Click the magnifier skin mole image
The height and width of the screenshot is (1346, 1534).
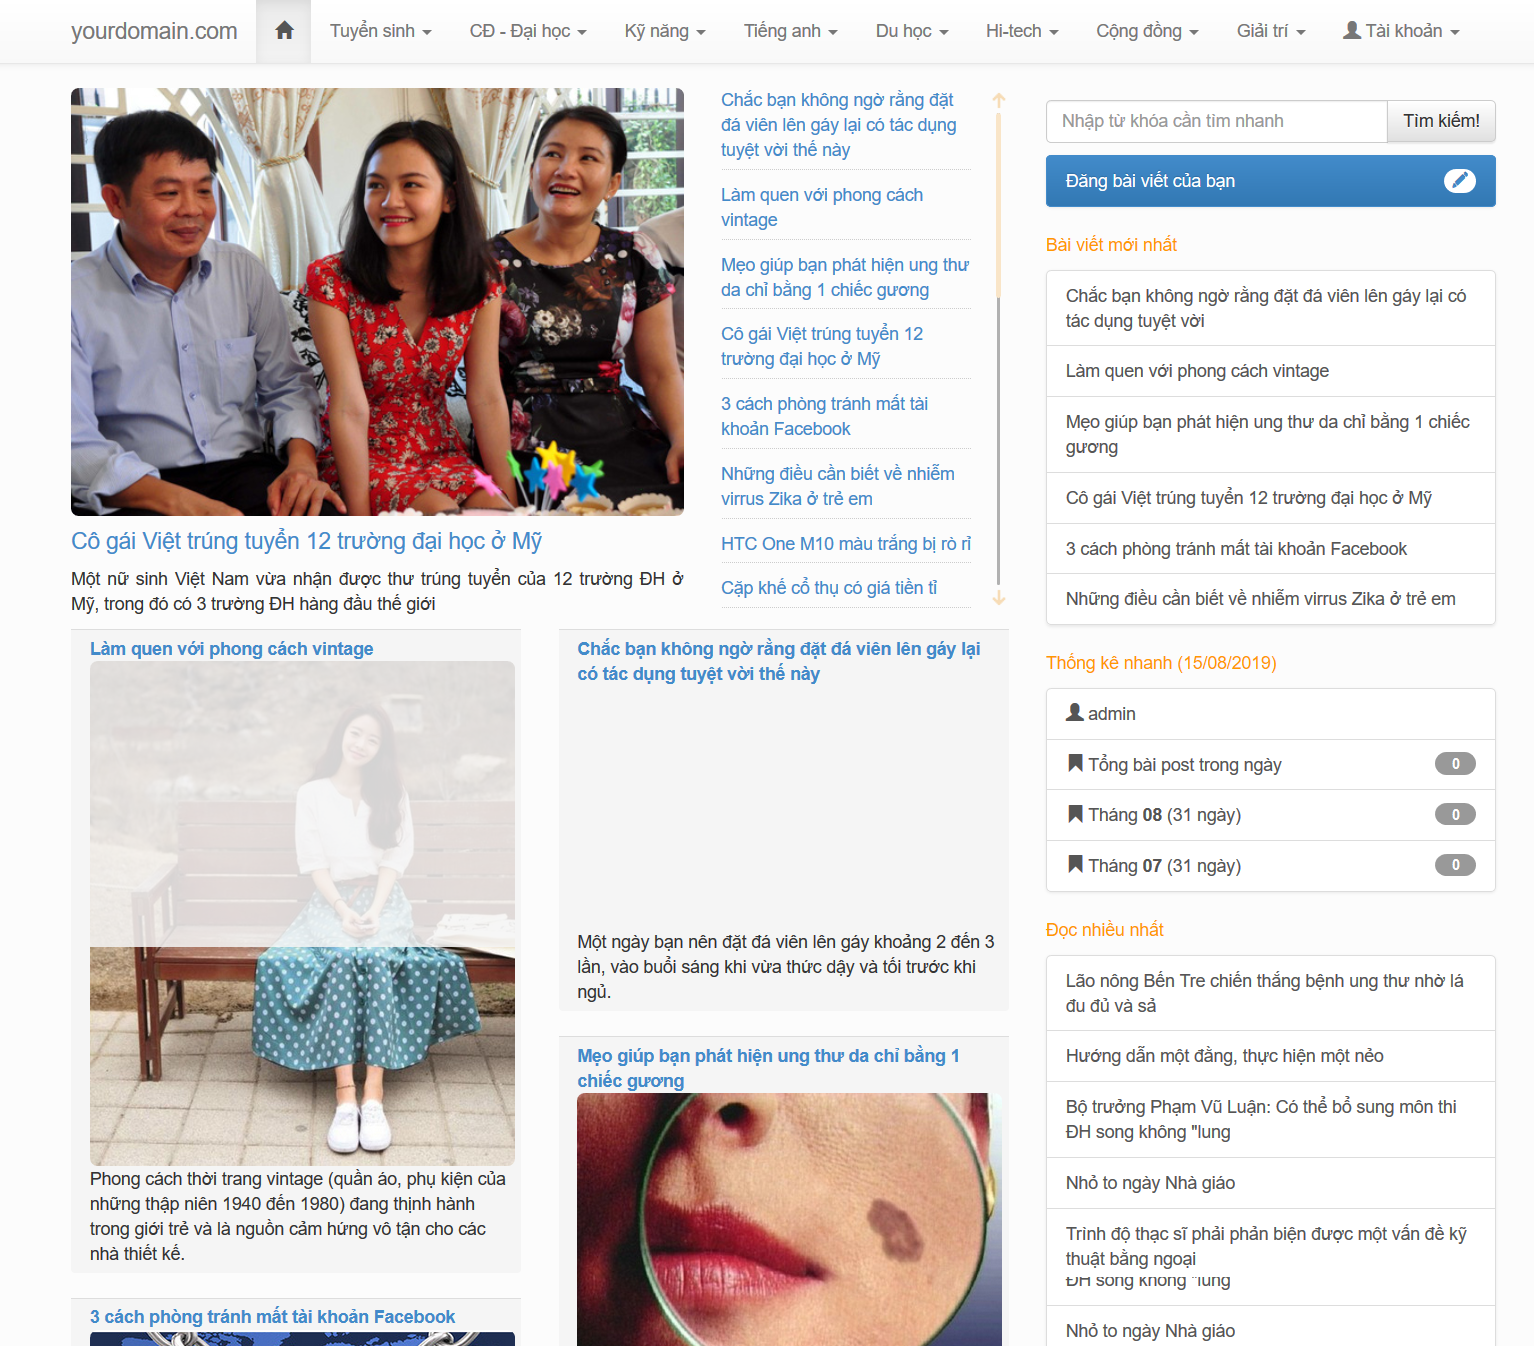789,1219
